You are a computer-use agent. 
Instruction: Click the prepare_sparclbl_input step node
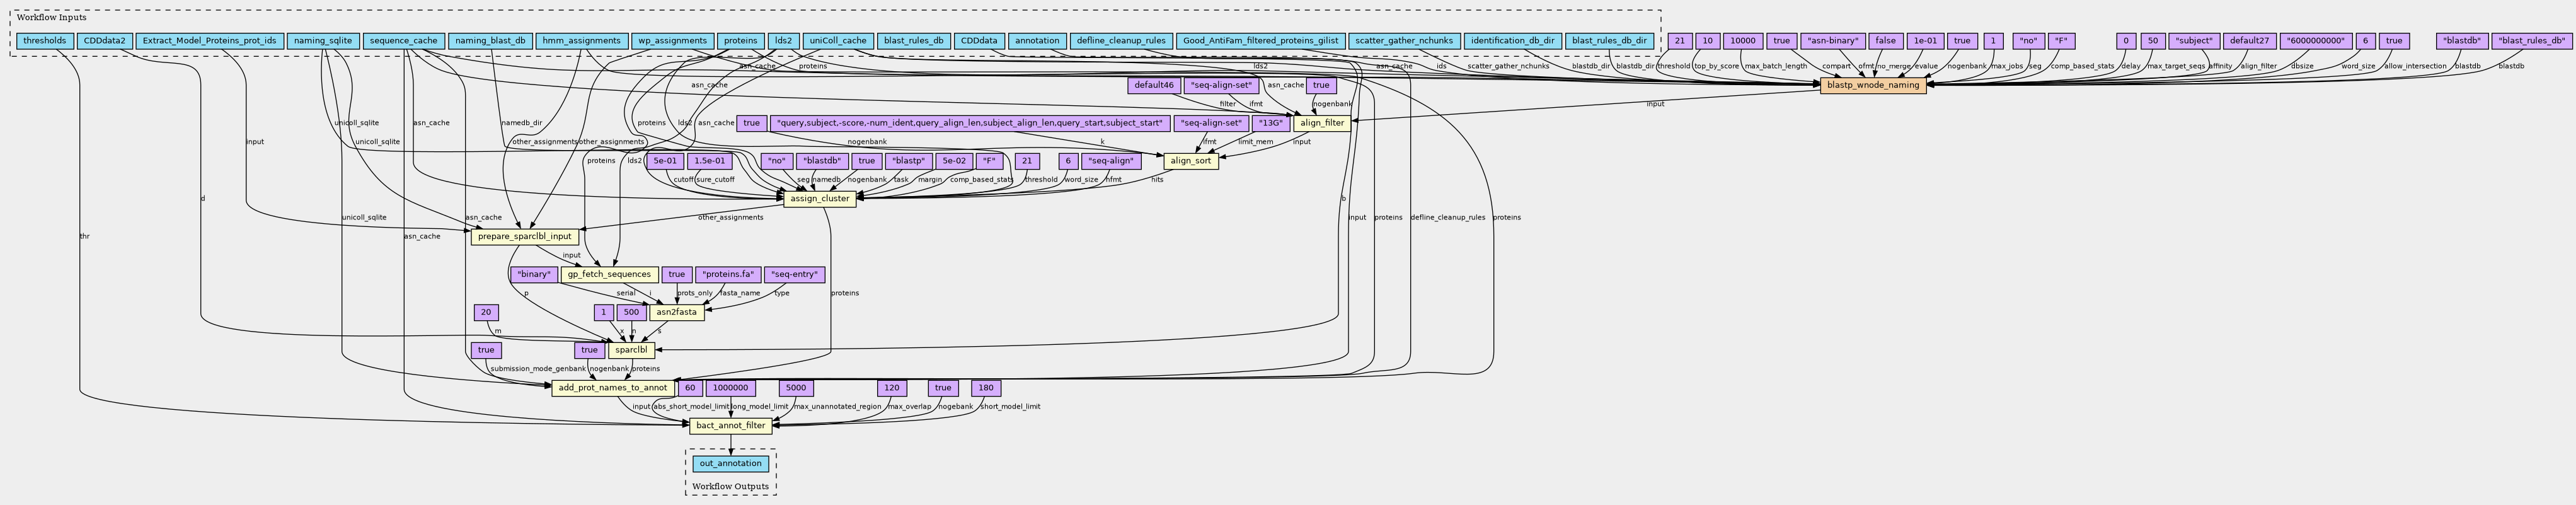click(524, 237)
